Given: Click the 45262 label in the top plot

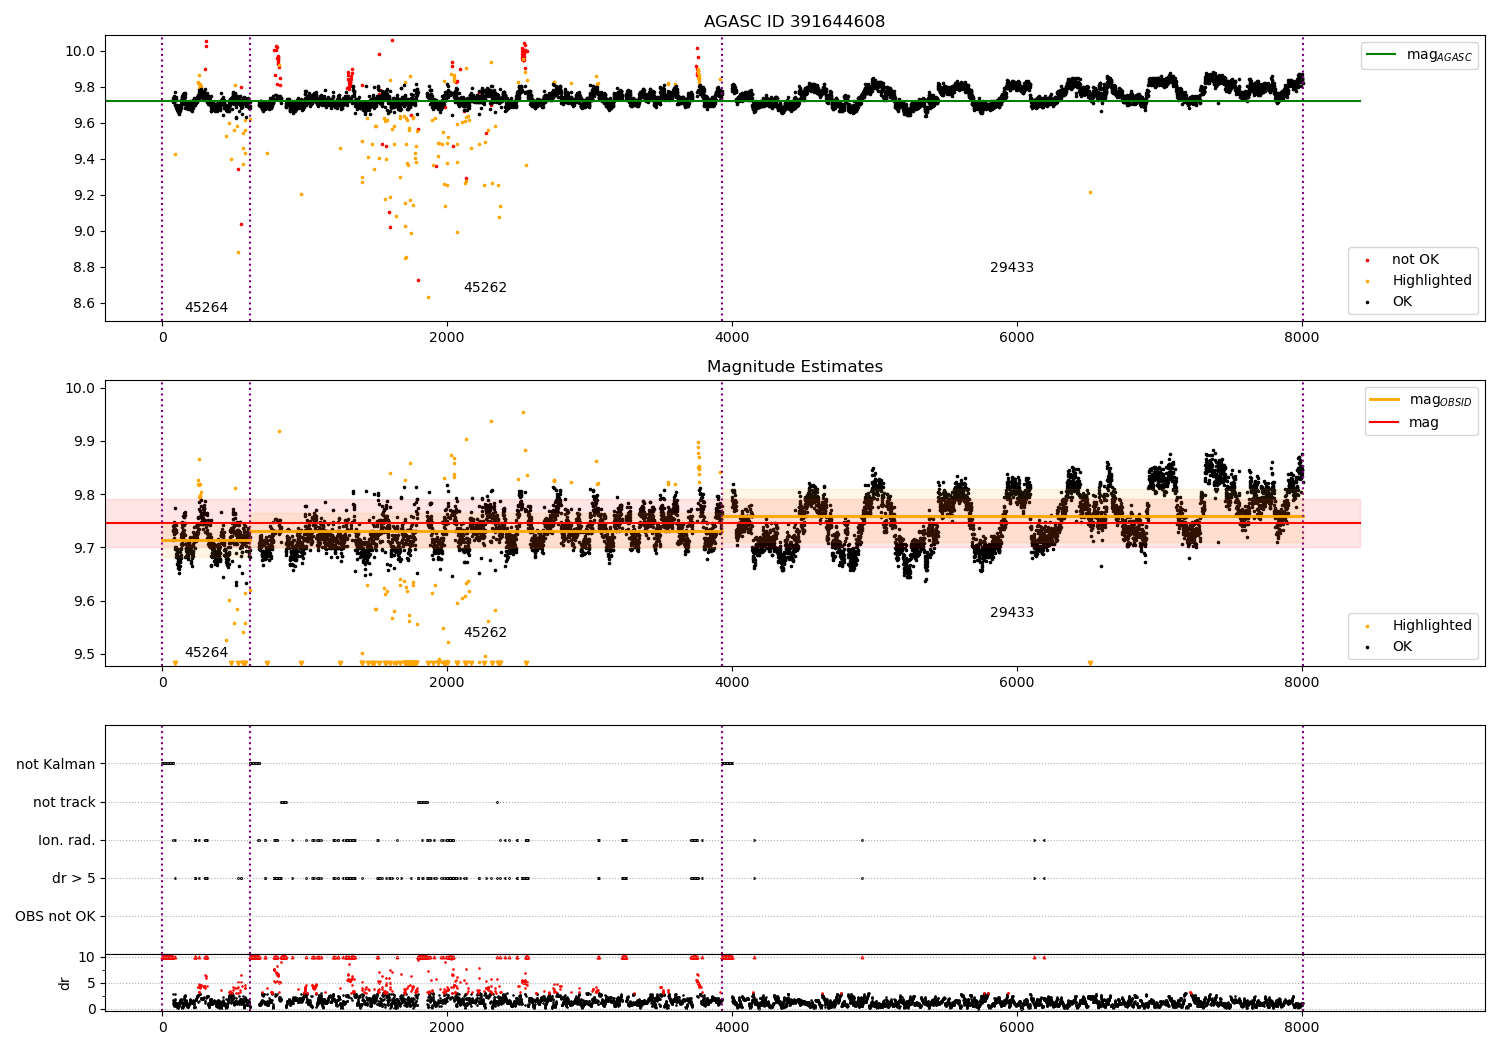Looking at the screenshot, I should click(x=485, y=288).
